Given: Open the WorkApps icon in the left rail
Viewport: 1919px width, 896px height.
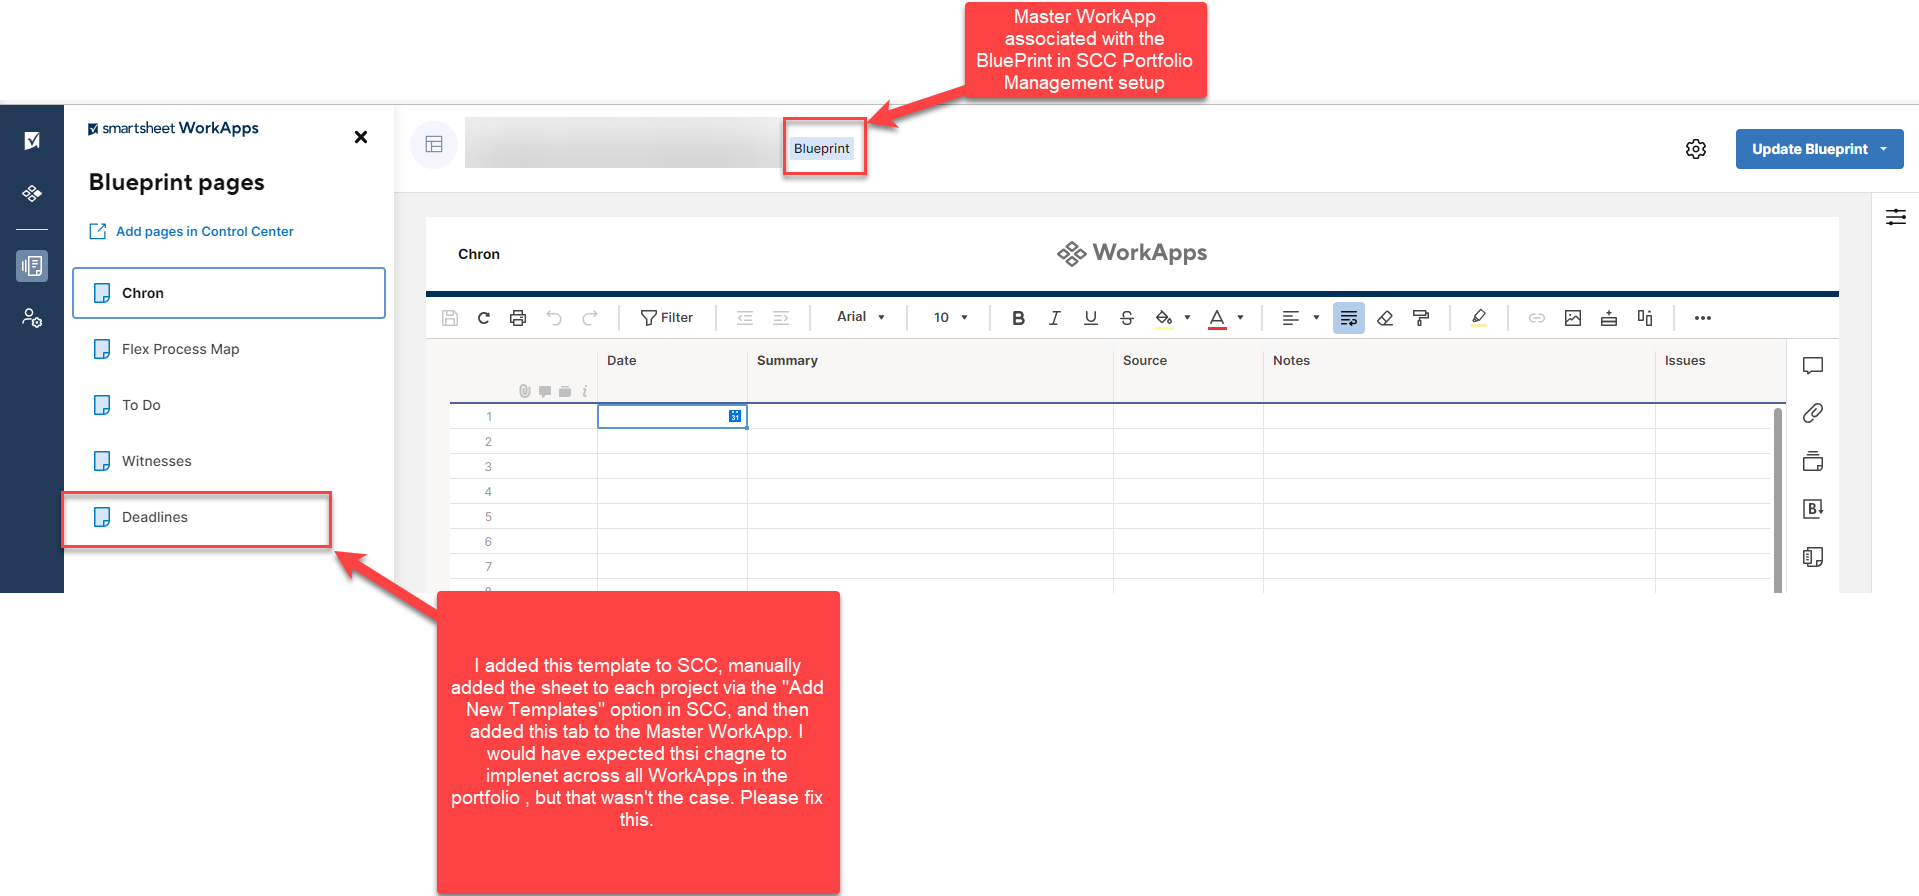Looking at the screenshot, I should click(32, 193).
